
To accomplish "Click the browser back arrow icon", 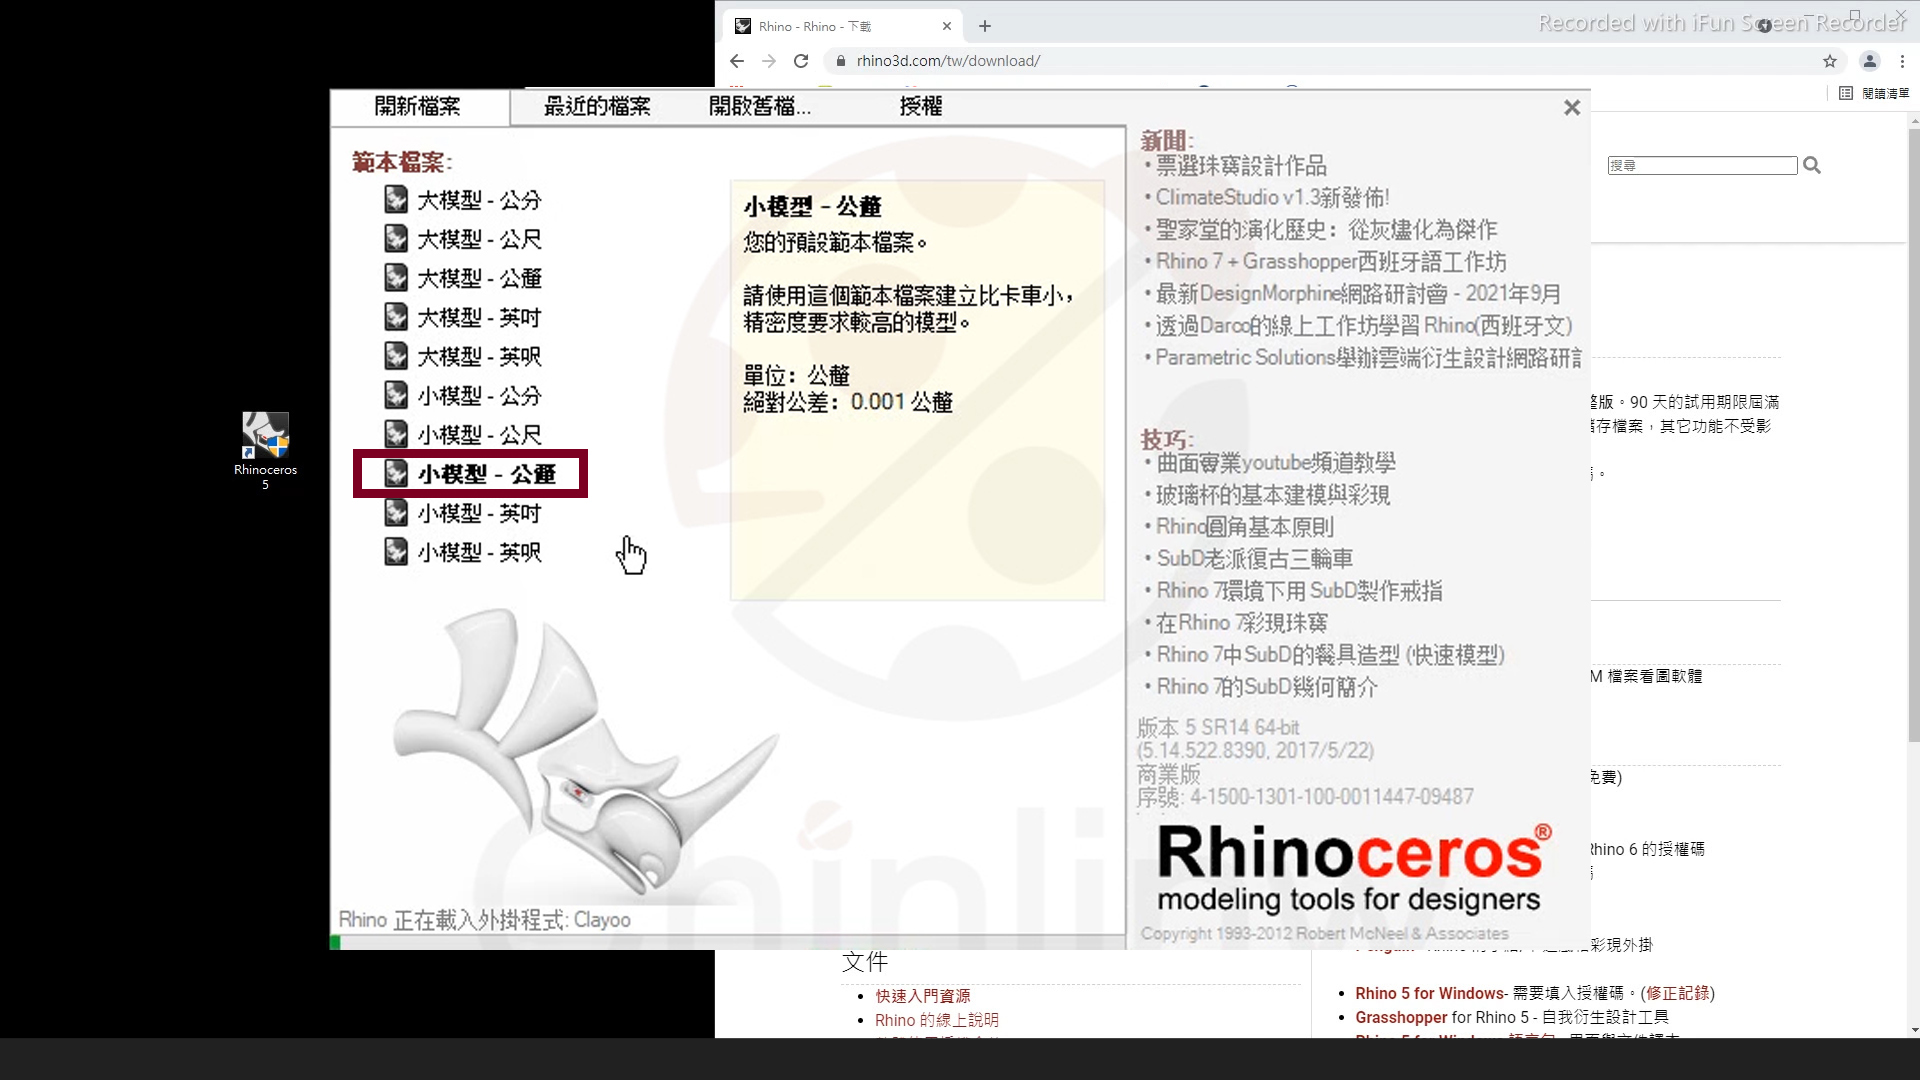I will pos(737,61).
